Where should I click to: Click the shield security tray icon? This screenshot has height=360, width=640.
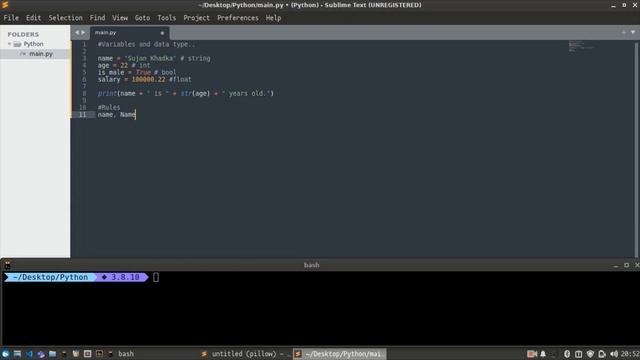590,354
